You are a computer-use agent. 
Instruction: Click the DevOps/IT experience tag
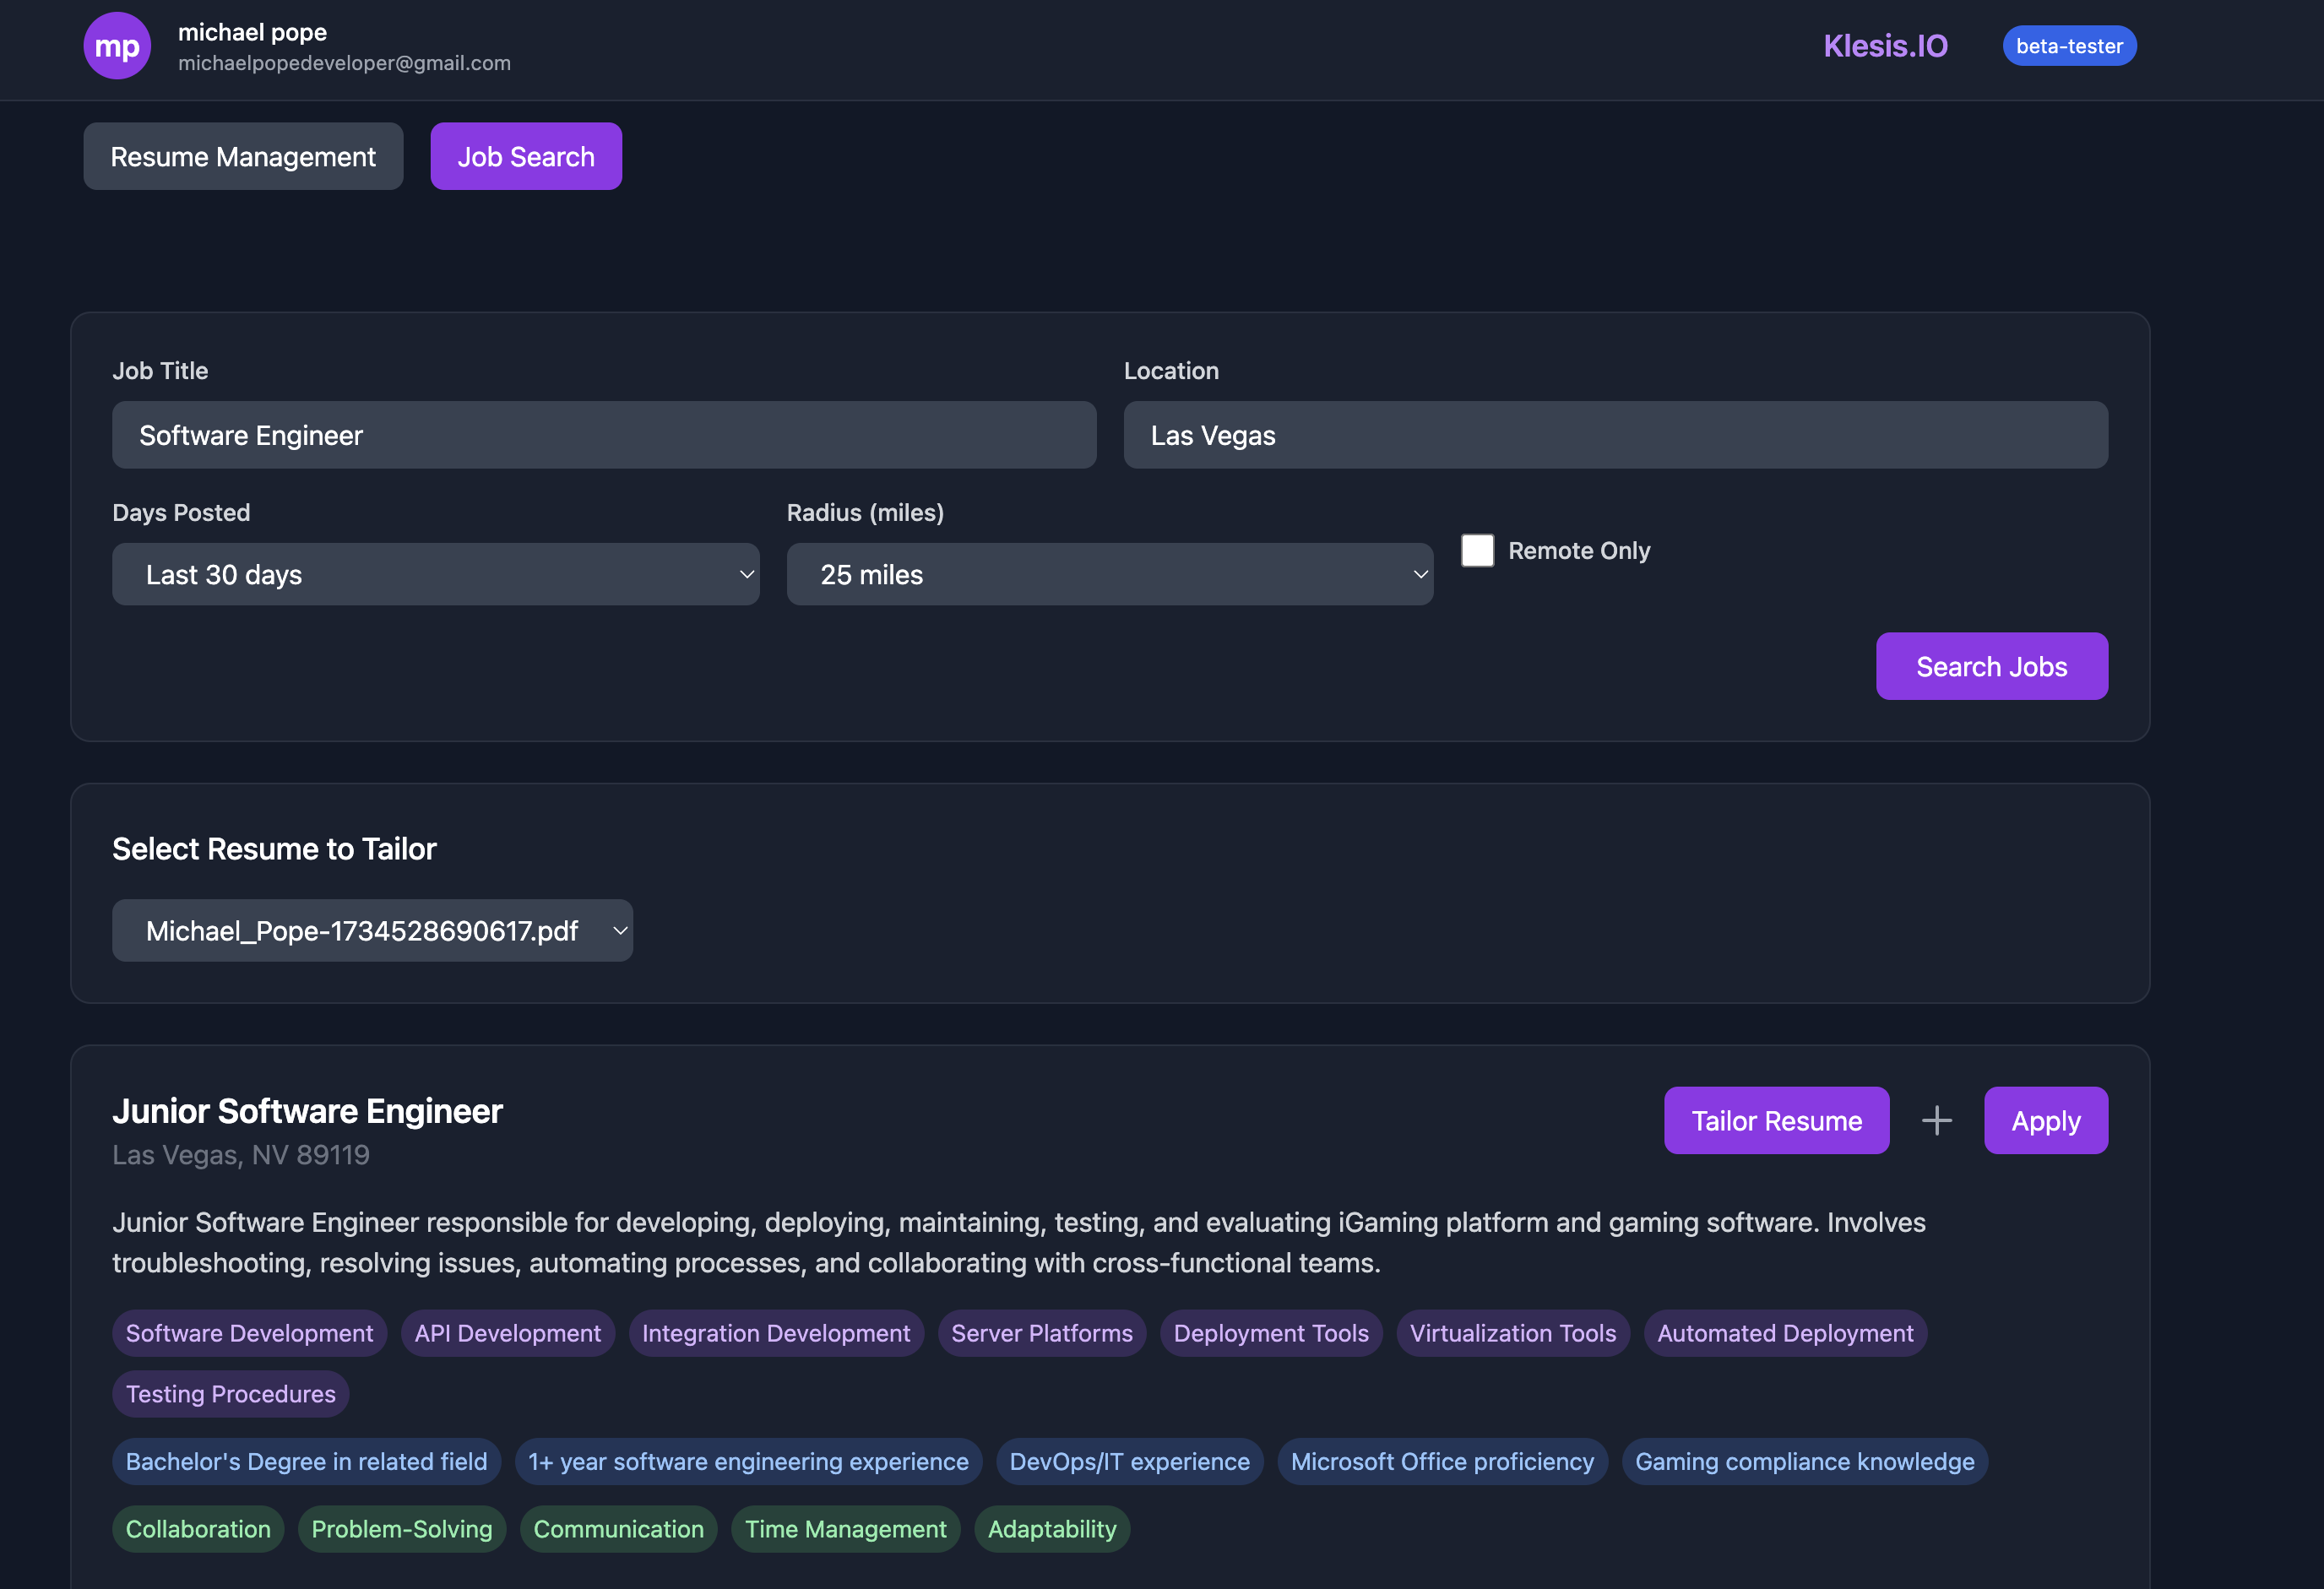(x=1129, y=1461)
